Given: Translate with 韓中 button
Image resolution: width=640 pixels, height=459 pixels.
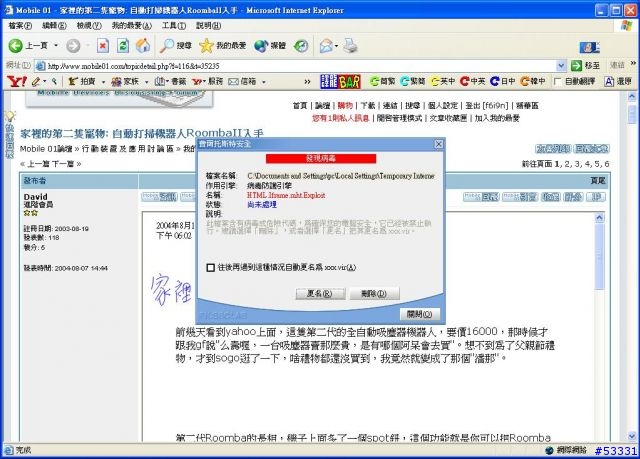Looking at the screenshot, I should pos(533,82).
